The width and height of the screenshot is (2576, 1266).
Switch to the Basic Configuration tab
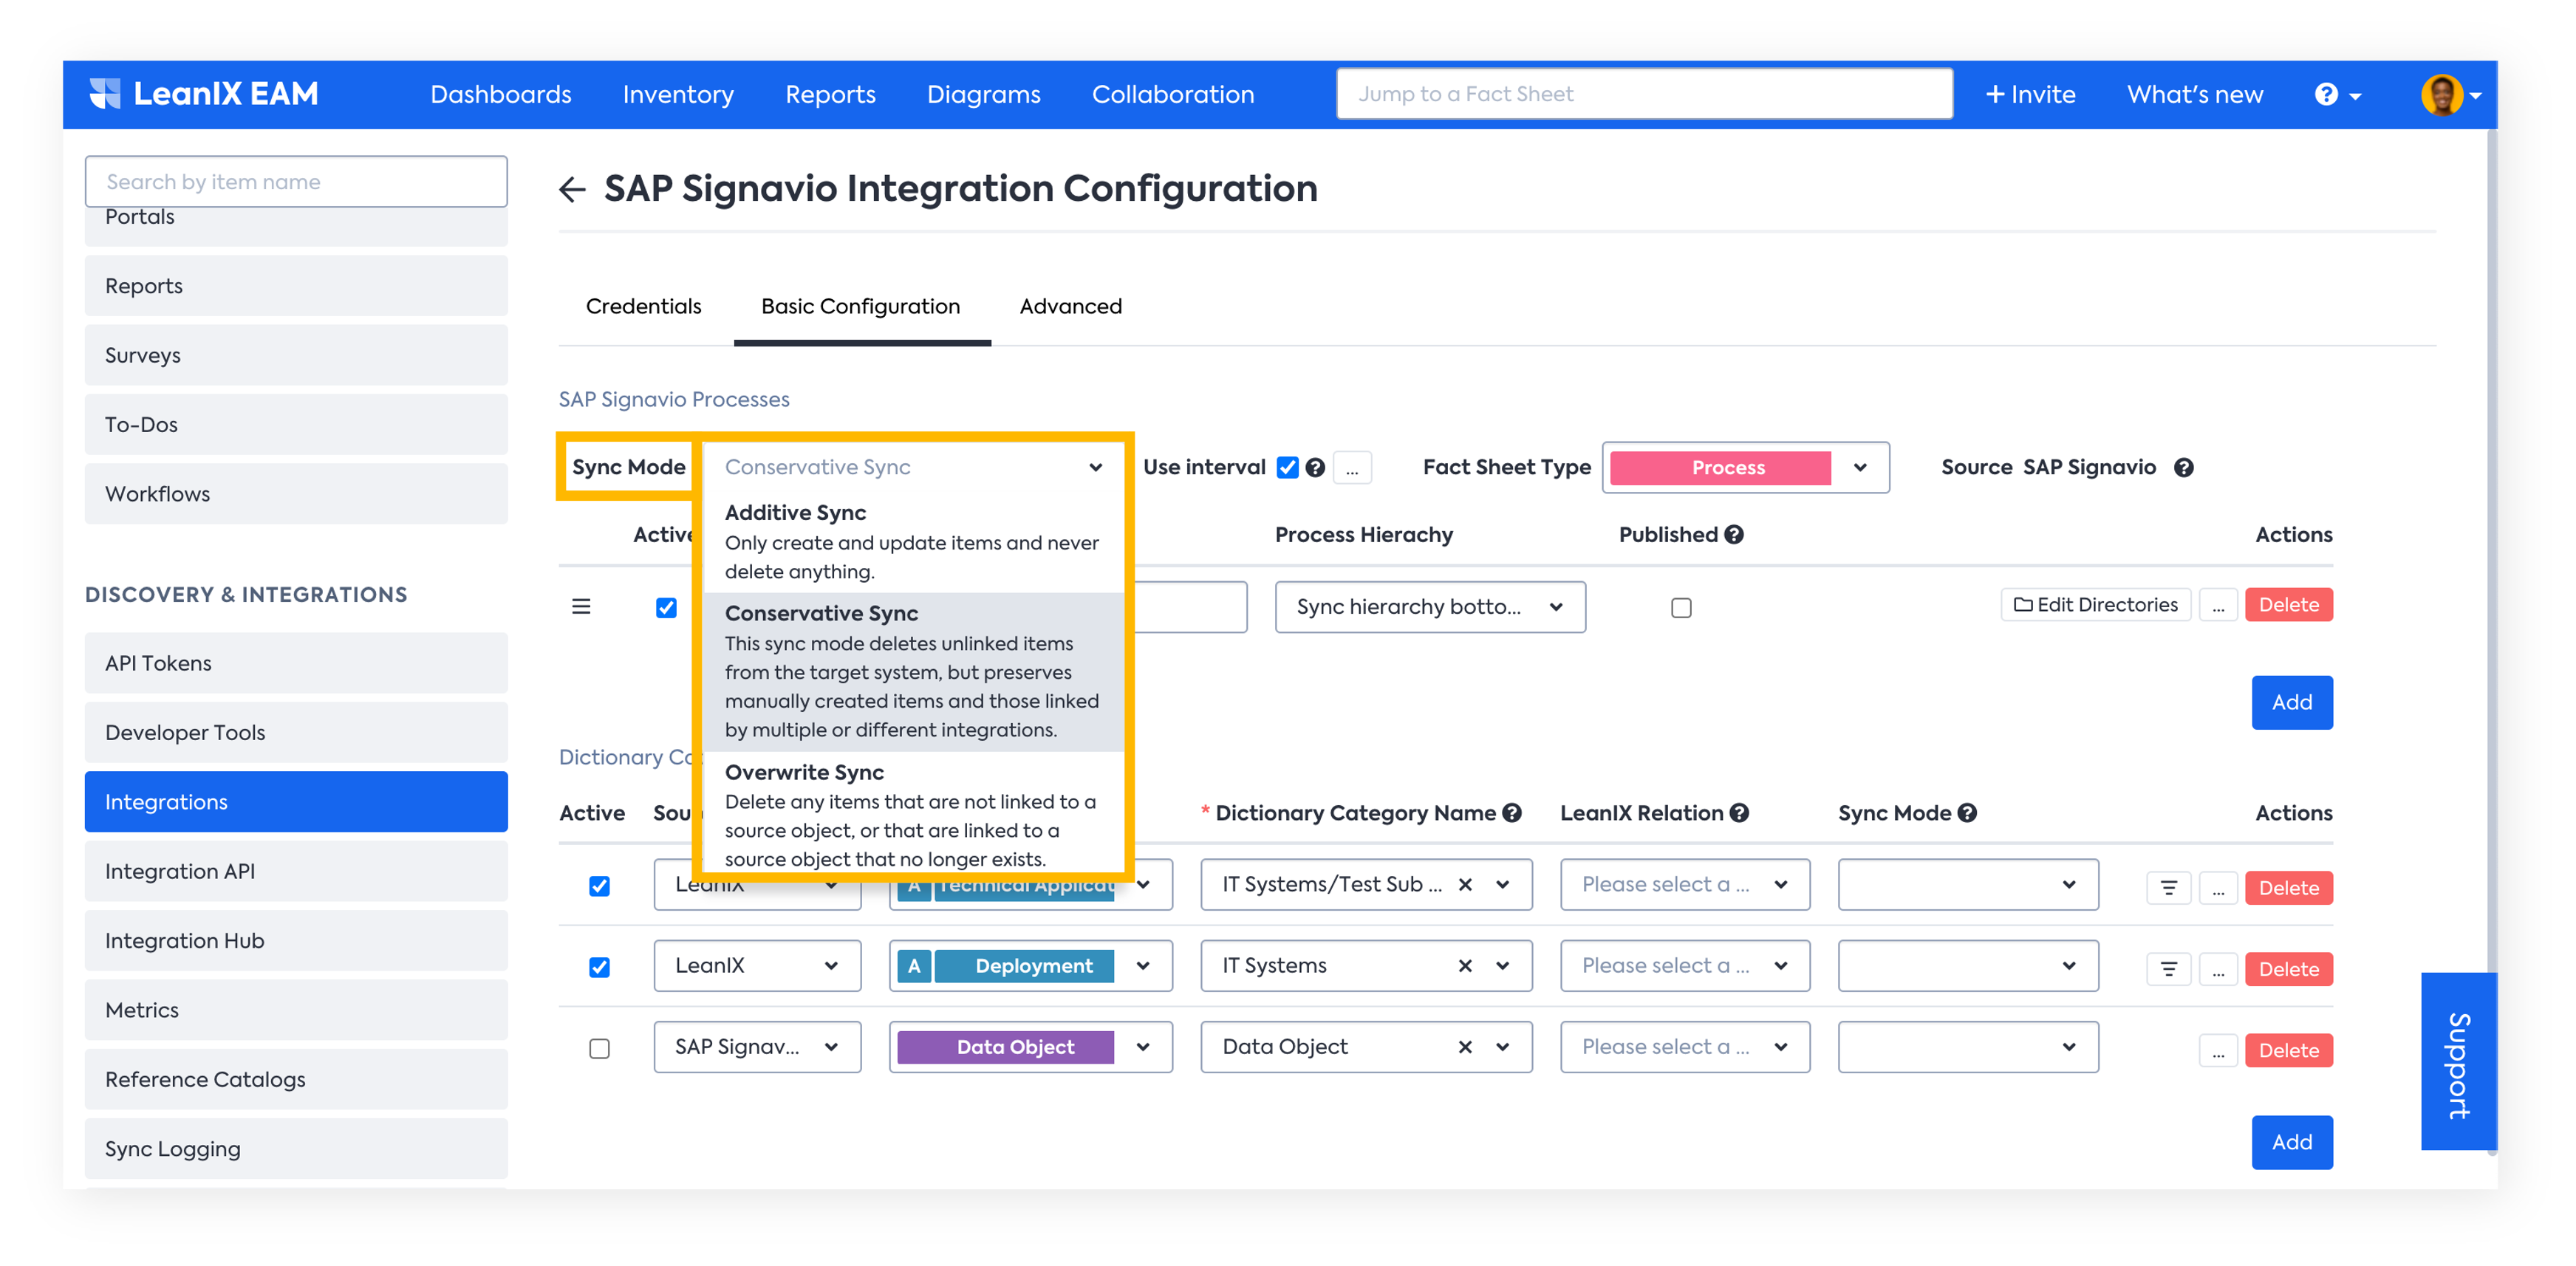coord(861,306)
